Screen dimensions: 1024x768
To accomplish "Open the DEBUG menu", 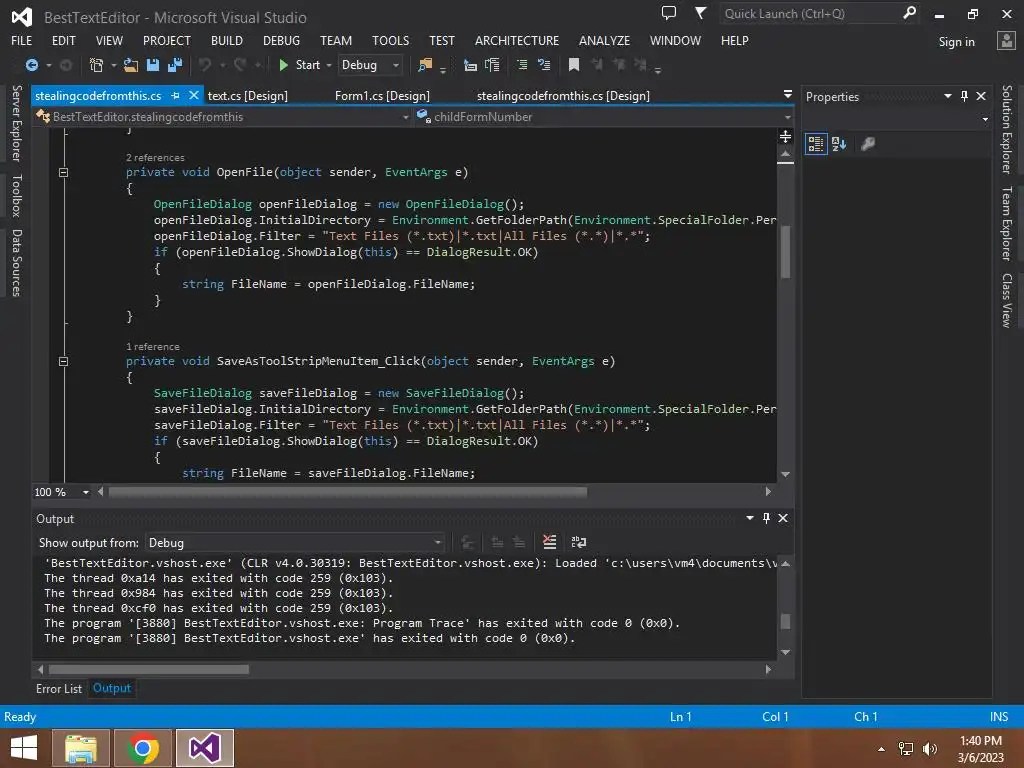I will point(281,40).
